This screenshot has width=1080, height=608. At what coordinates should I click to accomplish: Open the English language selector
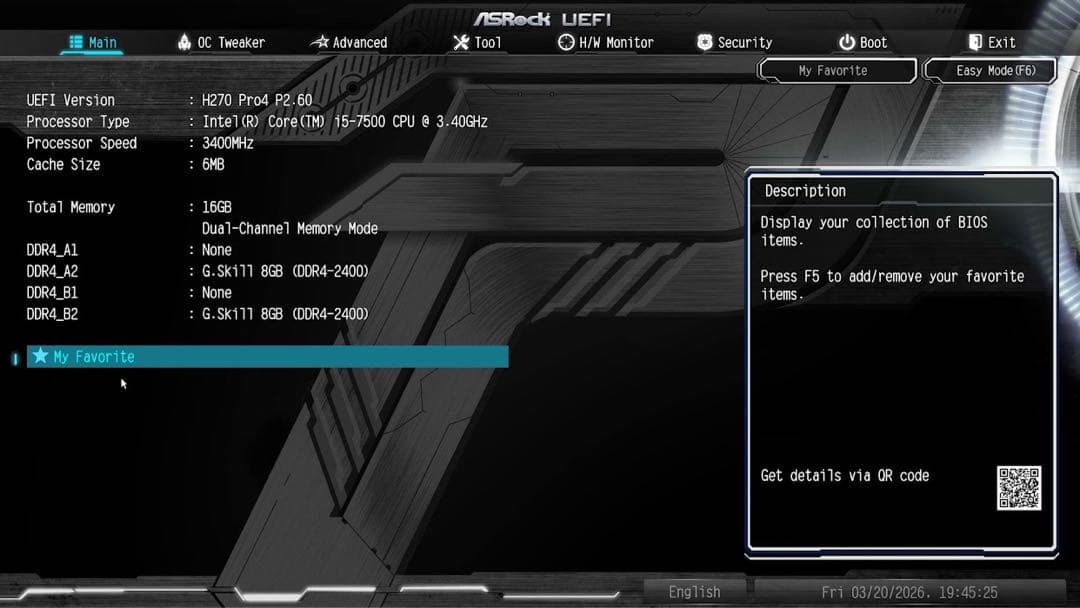pos(694,591)
